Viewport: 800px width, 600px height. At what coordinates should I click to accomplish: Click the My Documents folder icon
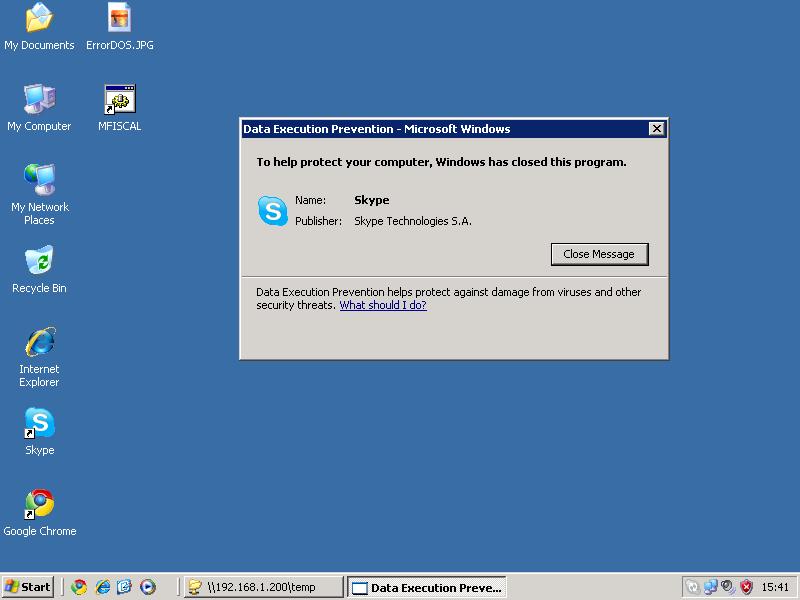pos(39,19)
